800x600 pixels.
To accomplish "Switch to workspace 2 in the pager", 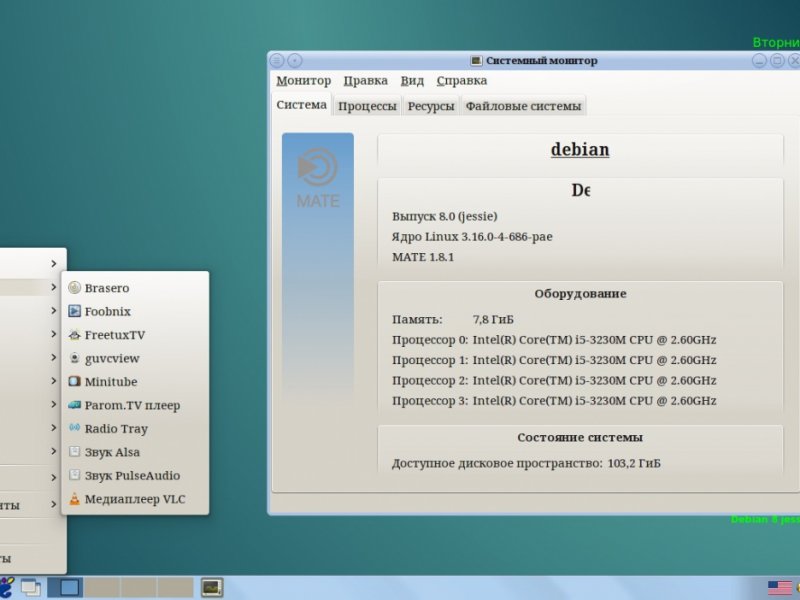I will coord(102,587).
